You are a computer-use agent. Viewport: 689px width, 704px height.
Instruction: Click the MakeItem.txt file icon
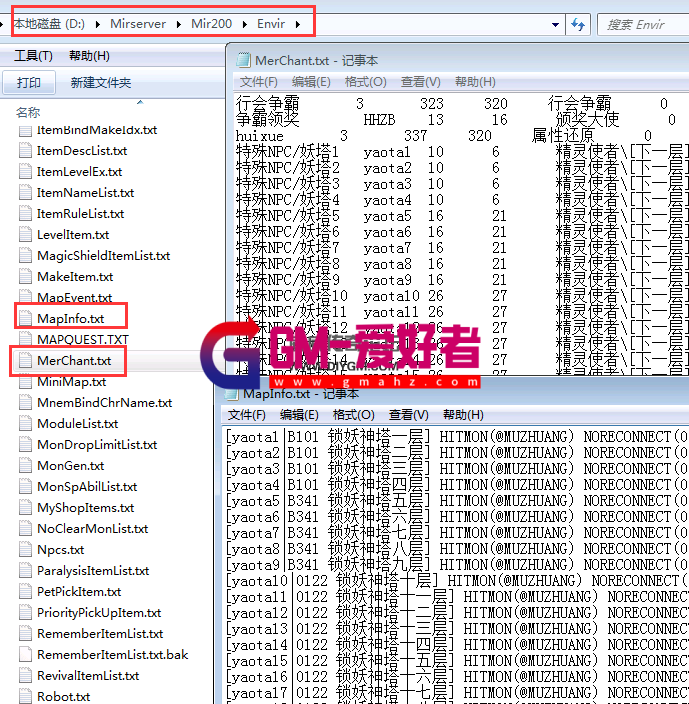pos(26,277)
